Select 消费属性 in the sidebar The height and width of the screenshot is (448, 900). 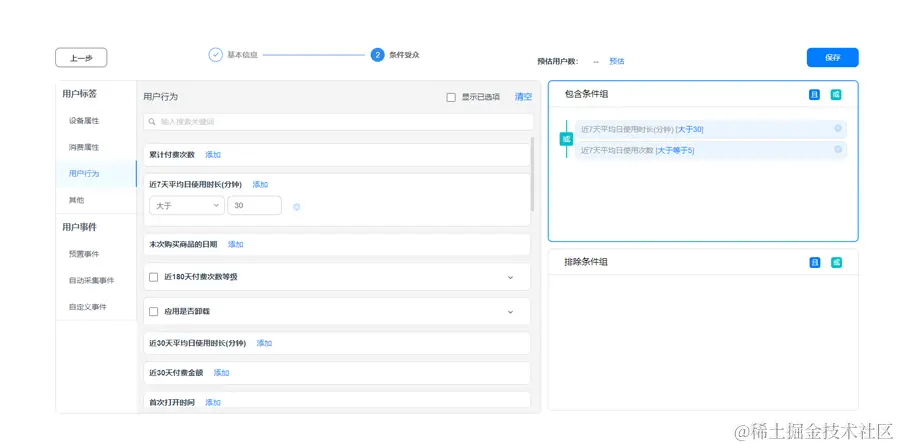point(84,147)
